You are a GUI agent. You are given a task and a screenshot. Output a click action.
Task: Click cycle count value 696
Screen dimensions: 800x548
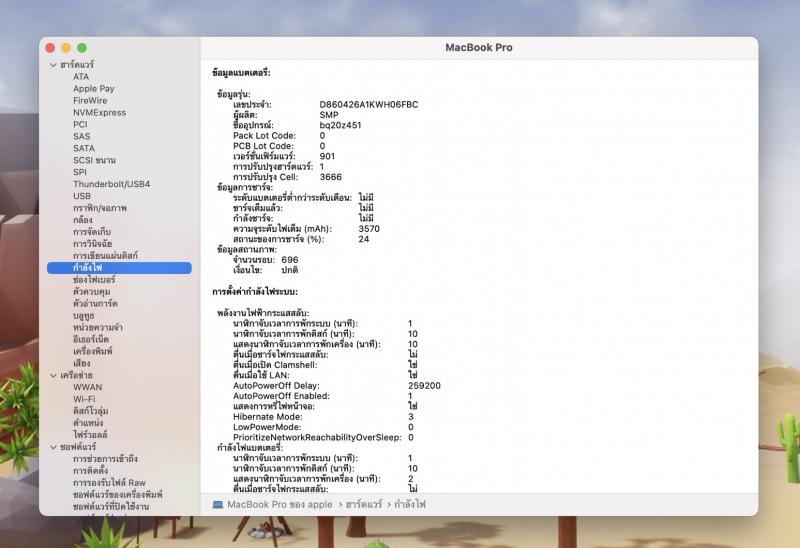pyautogui.click(x=290, y=260)
